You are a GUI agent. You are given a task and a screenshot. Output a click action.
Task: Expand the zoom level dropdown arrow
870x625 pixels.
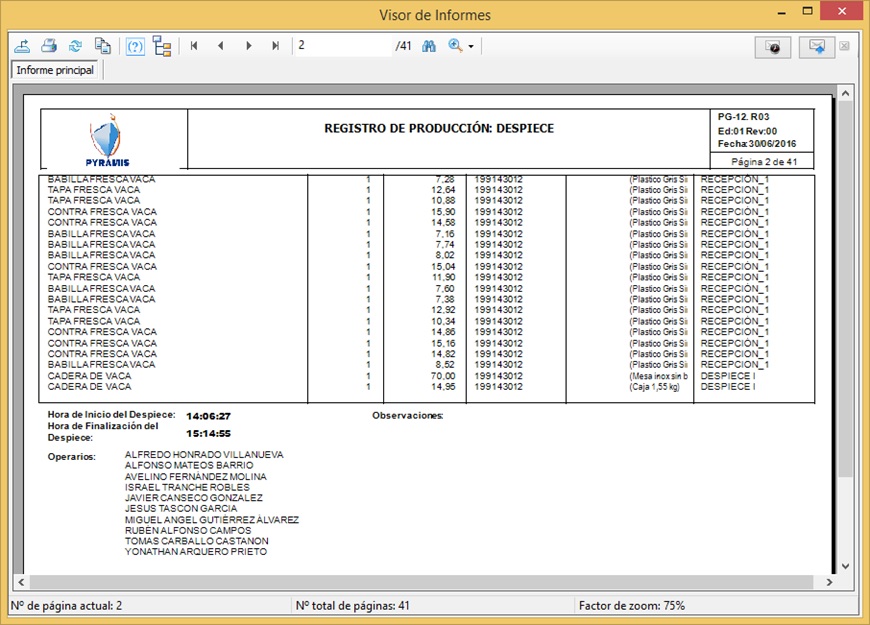pyautogui.click(x=471, y=47)
